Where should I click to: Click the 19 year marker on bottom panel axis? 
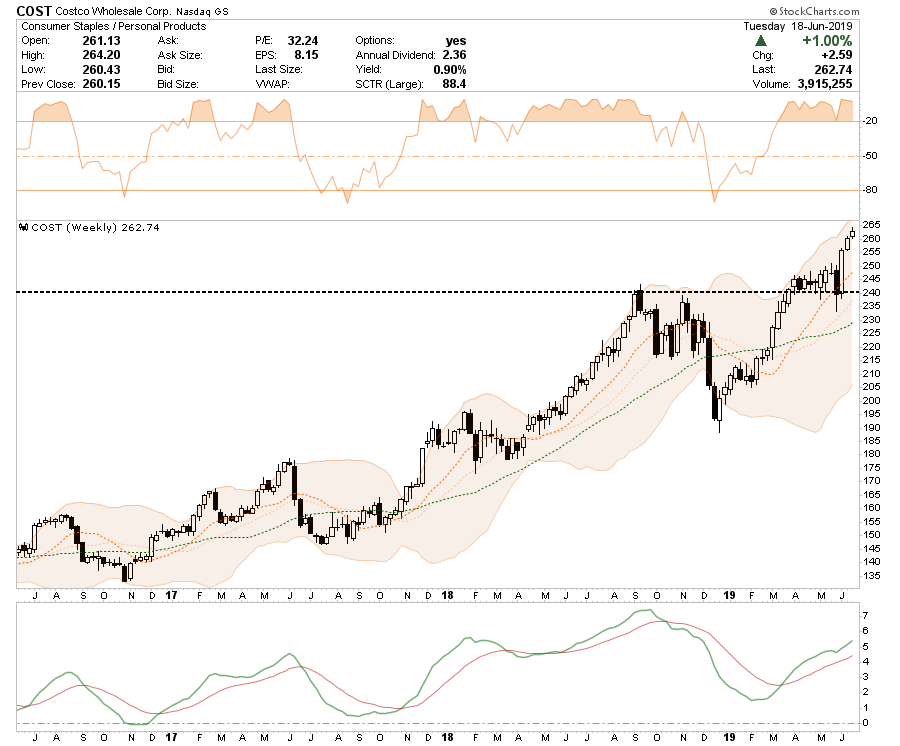[x=729, y=737]
